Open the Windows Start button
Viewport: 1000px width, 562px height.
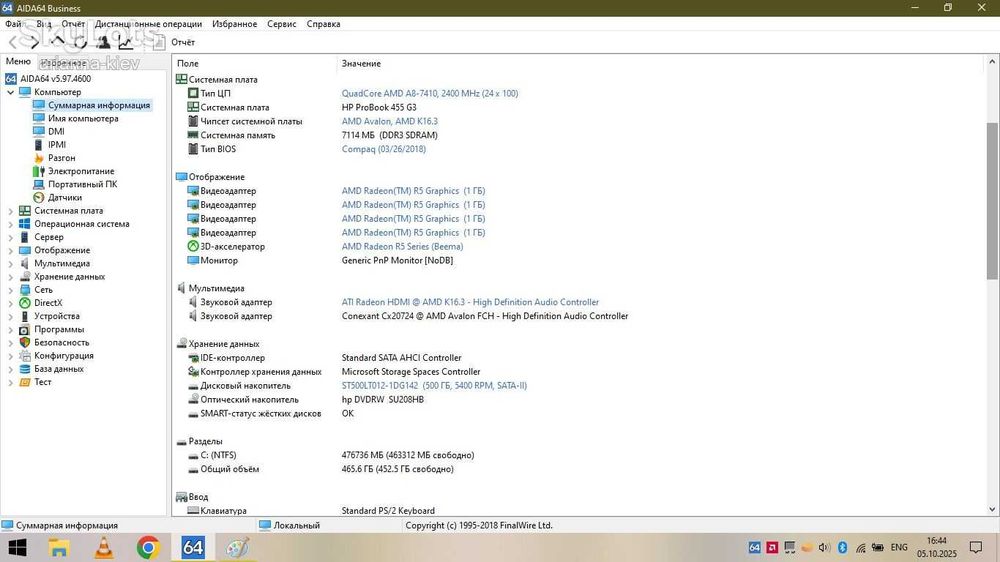click(x=17, y=547)
